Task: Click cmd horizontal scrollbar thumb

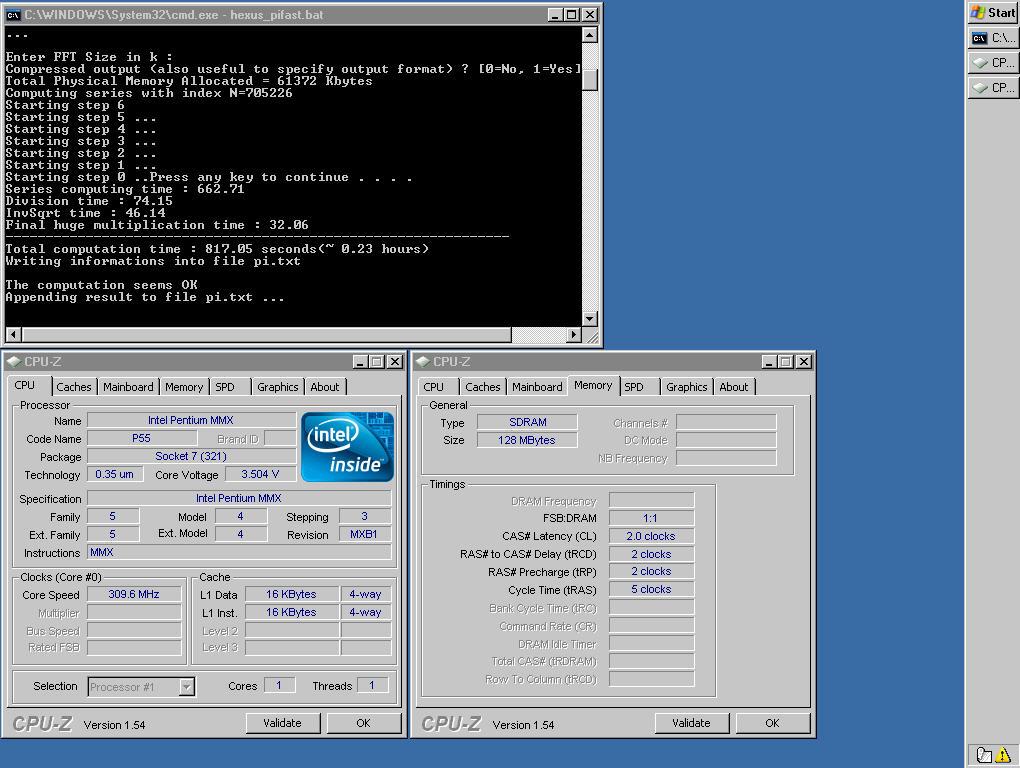Action: 267,335
